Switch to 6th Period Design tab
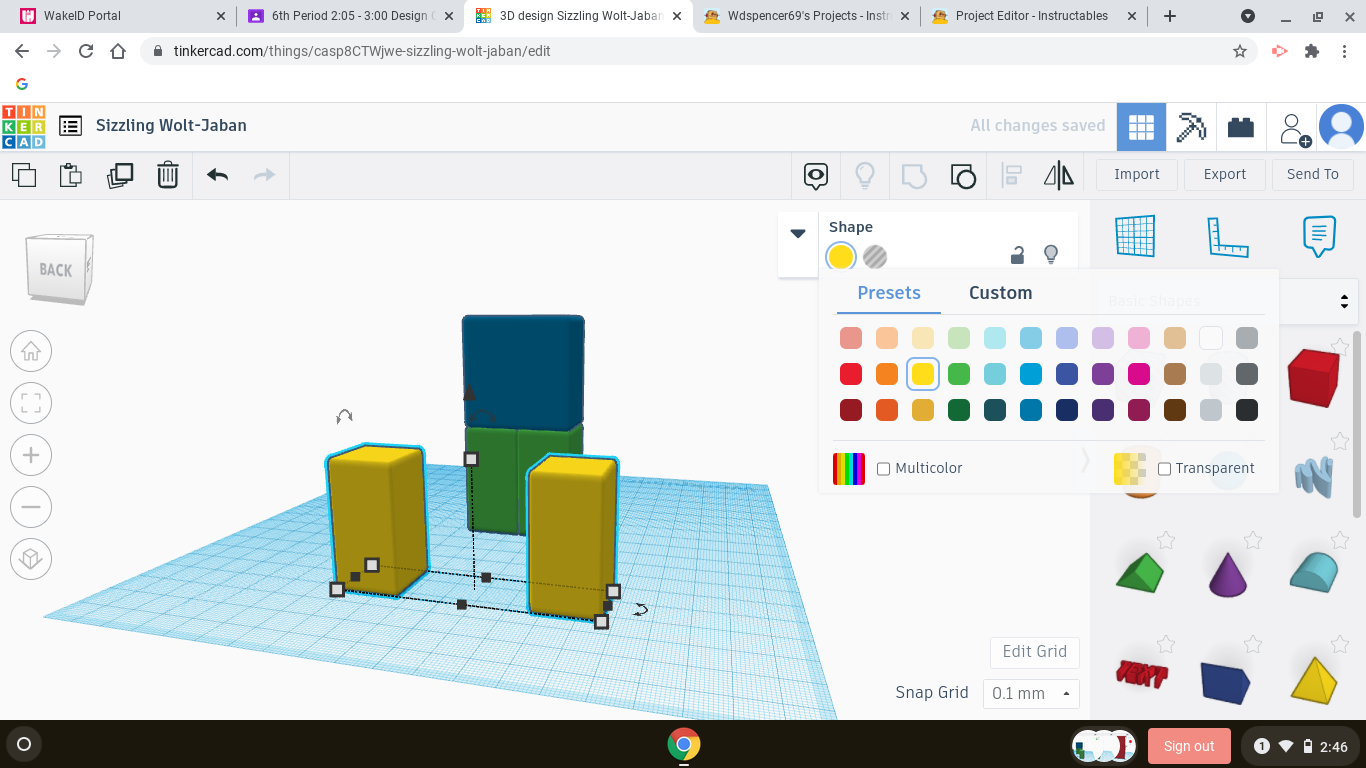Image resolution: width=1366 pixels, height=768 pixels. (x=350, y=16)
